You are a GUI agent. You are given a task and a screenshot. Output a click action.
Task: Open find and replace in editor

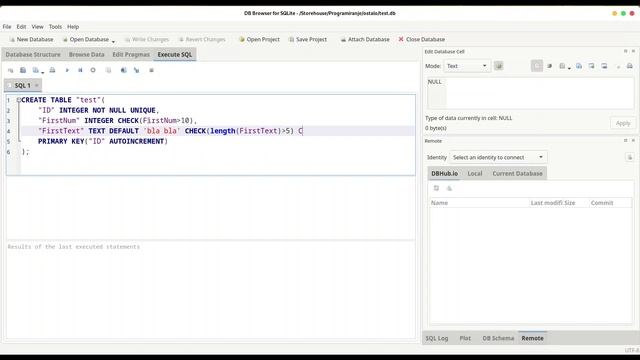click(x=136, y=70)
